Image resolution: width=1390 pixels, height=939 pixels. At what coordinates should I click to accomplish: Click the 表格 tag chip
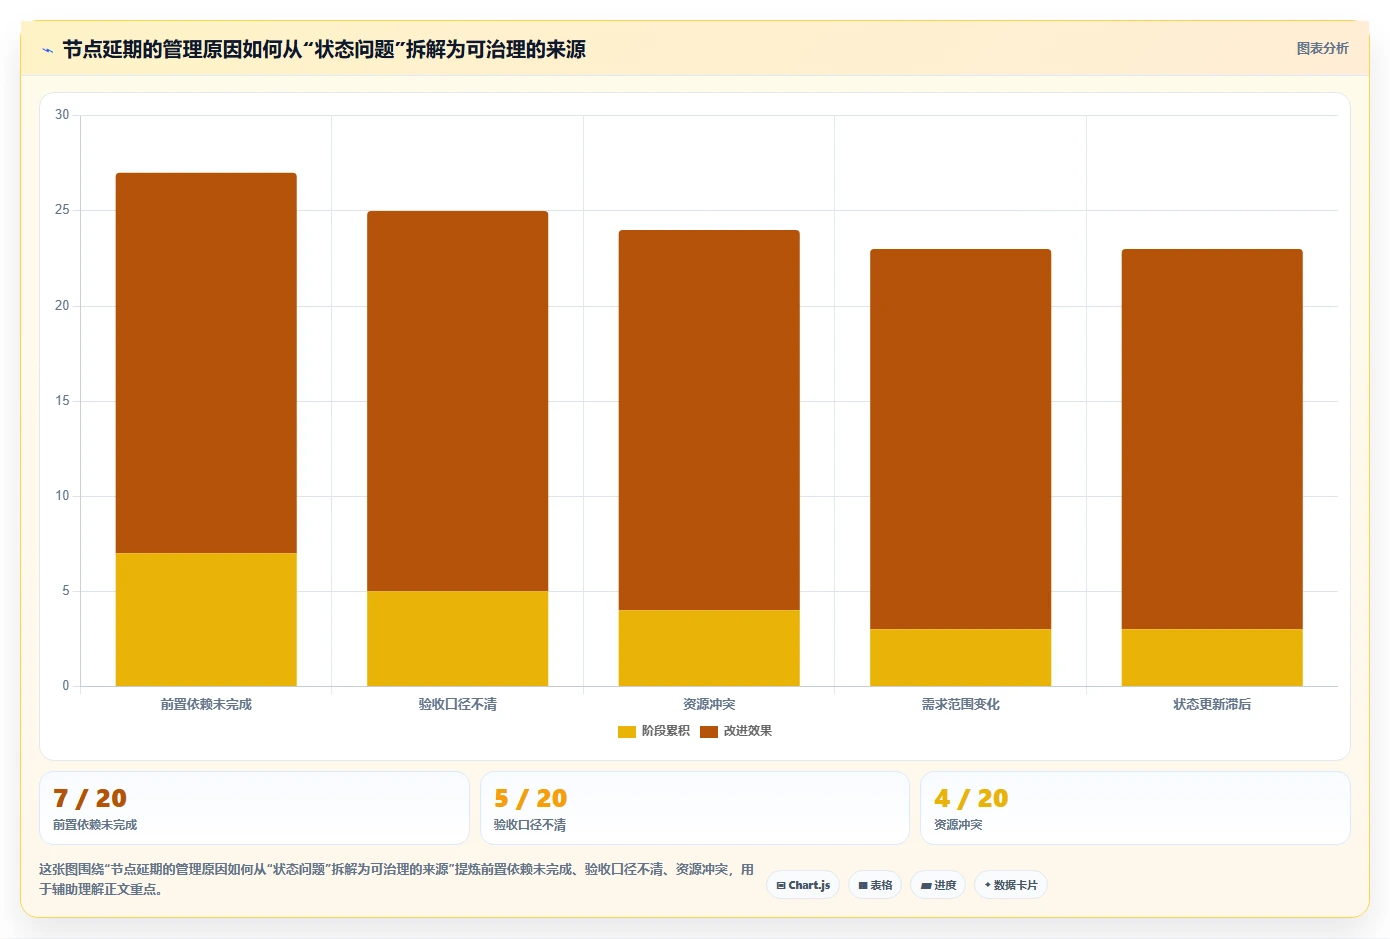(875, 885)
